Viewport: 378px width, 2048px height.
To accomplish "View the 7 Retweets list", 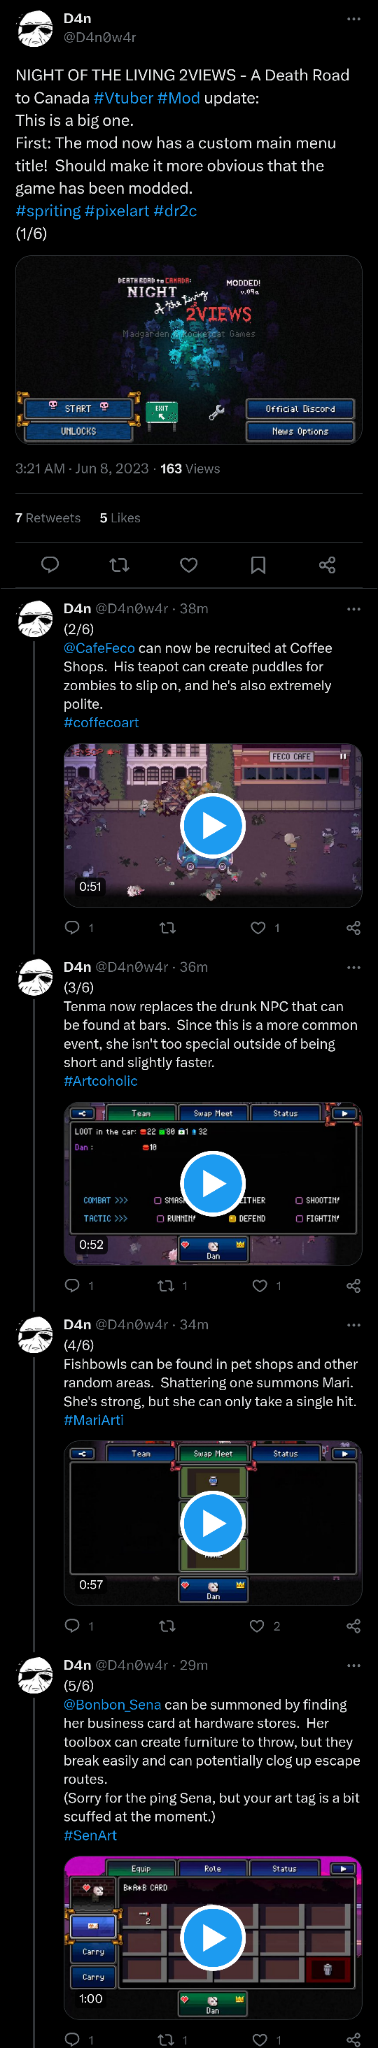I will pos(48,517).
